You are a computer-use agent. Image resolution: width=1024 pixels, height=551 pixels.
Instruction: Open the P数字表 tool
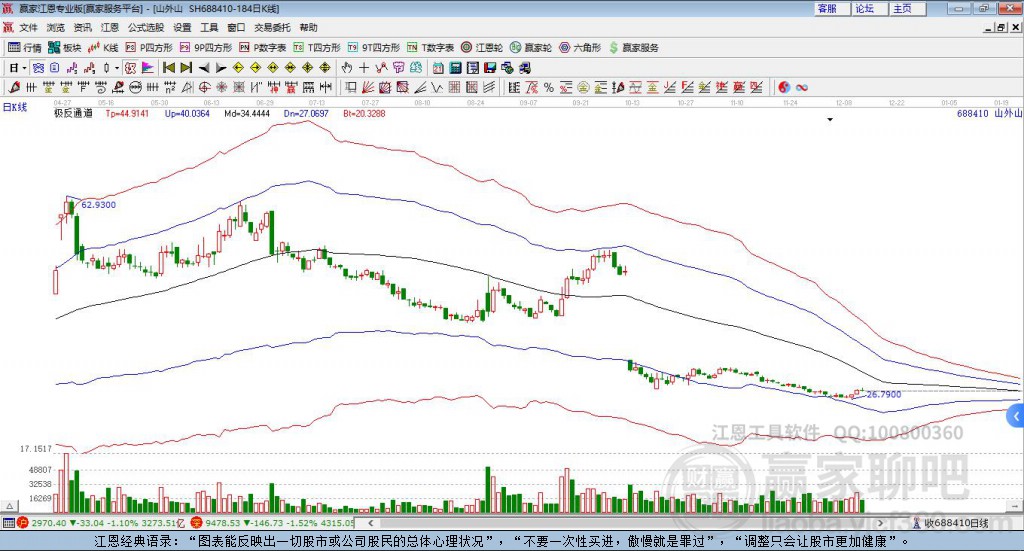[x=263, y=48]
